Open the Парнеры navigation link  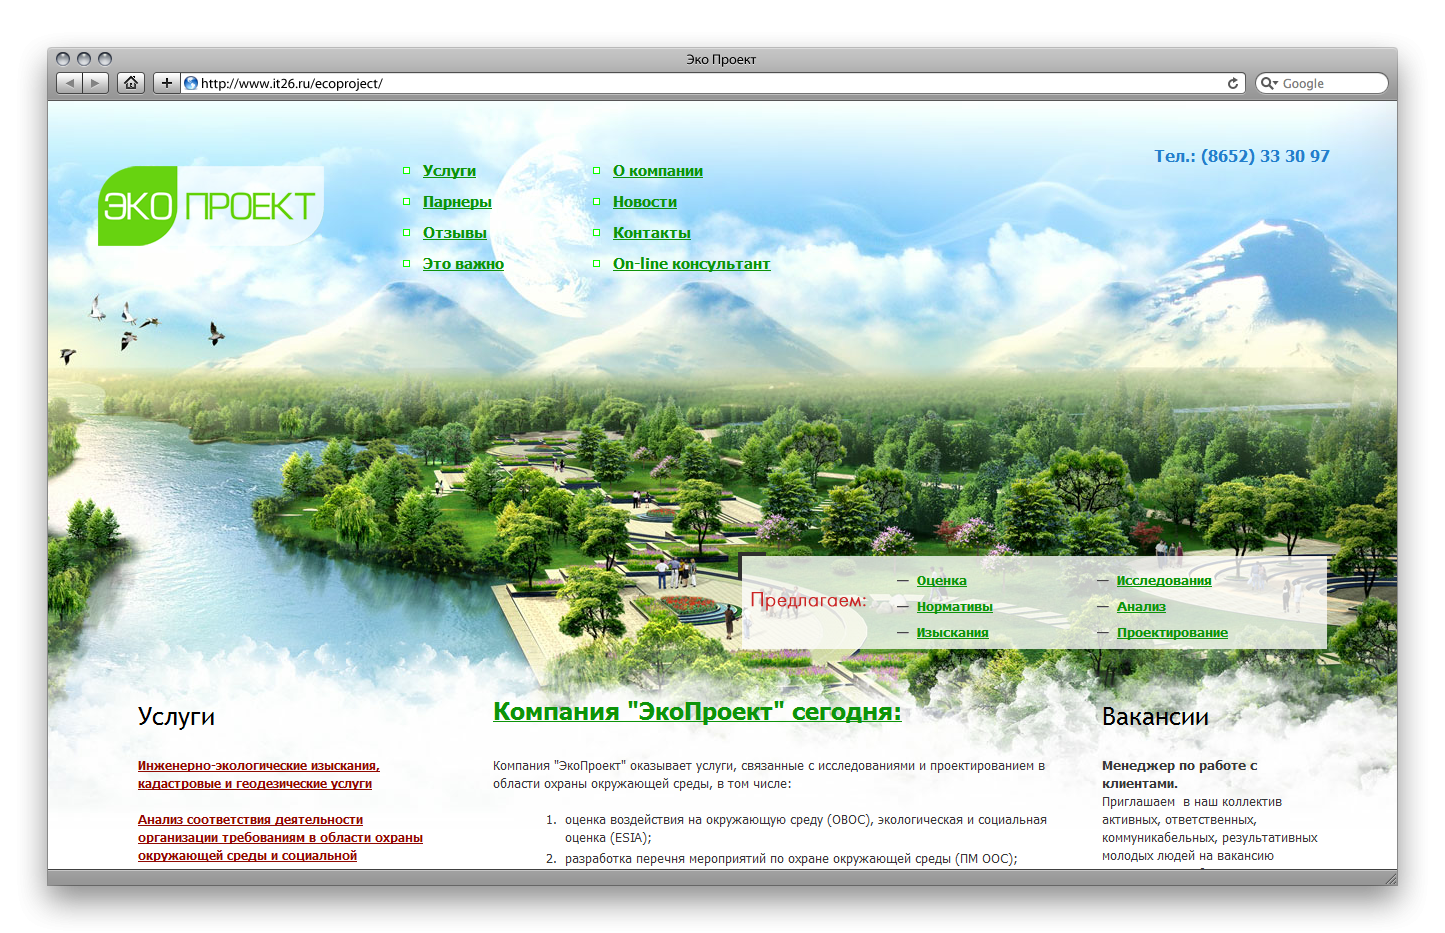tap(457, 202)
